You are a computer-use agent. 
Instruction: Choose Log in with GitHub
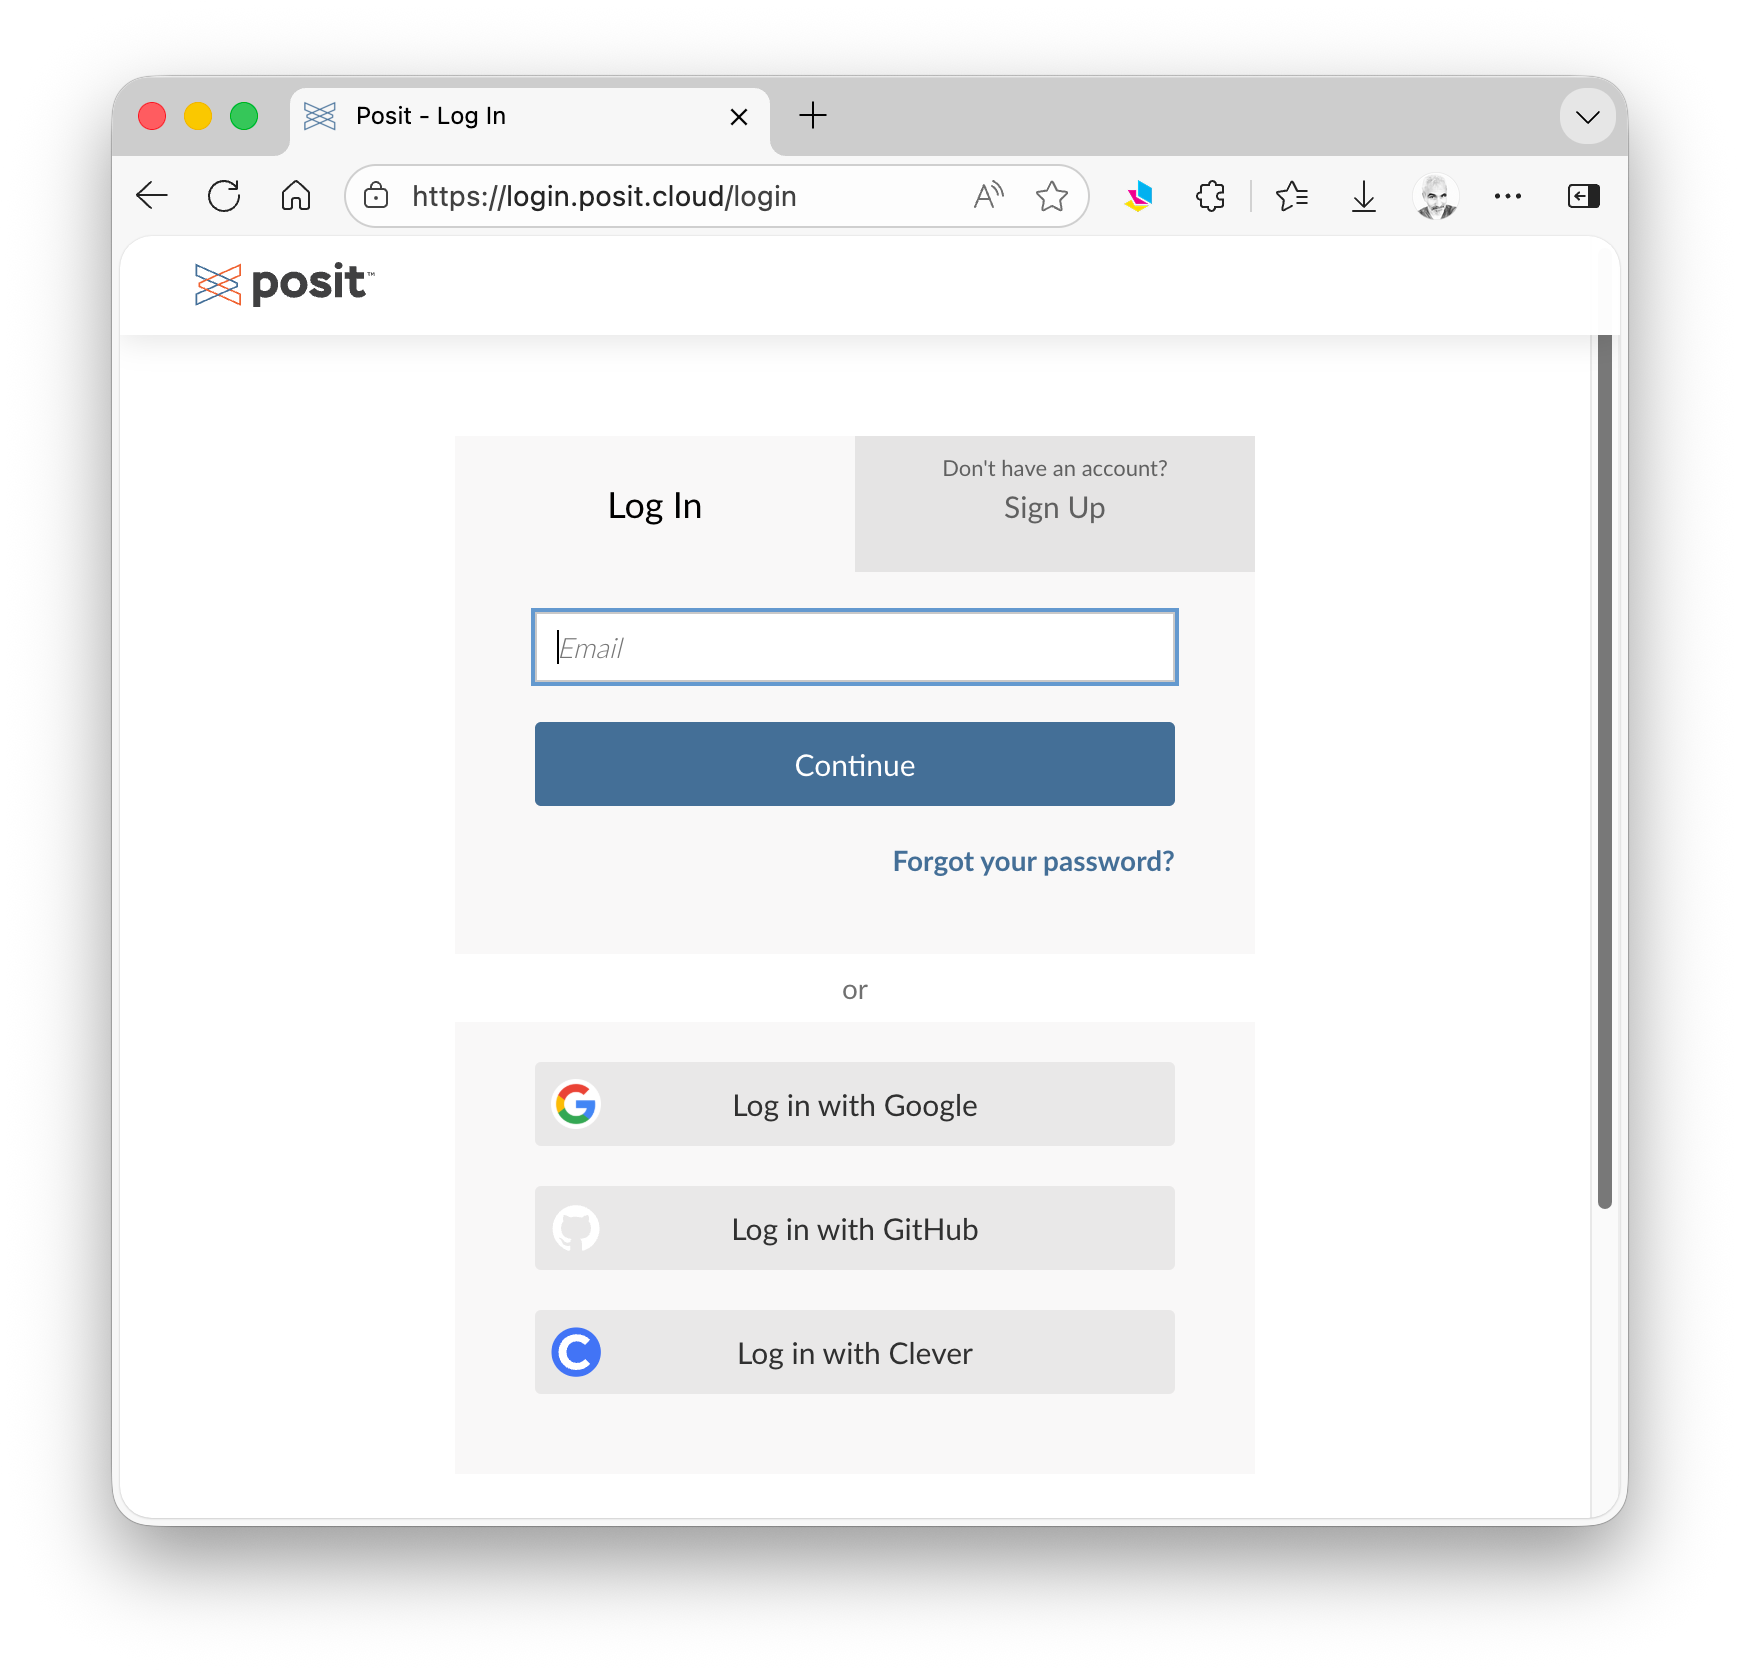855,1228
